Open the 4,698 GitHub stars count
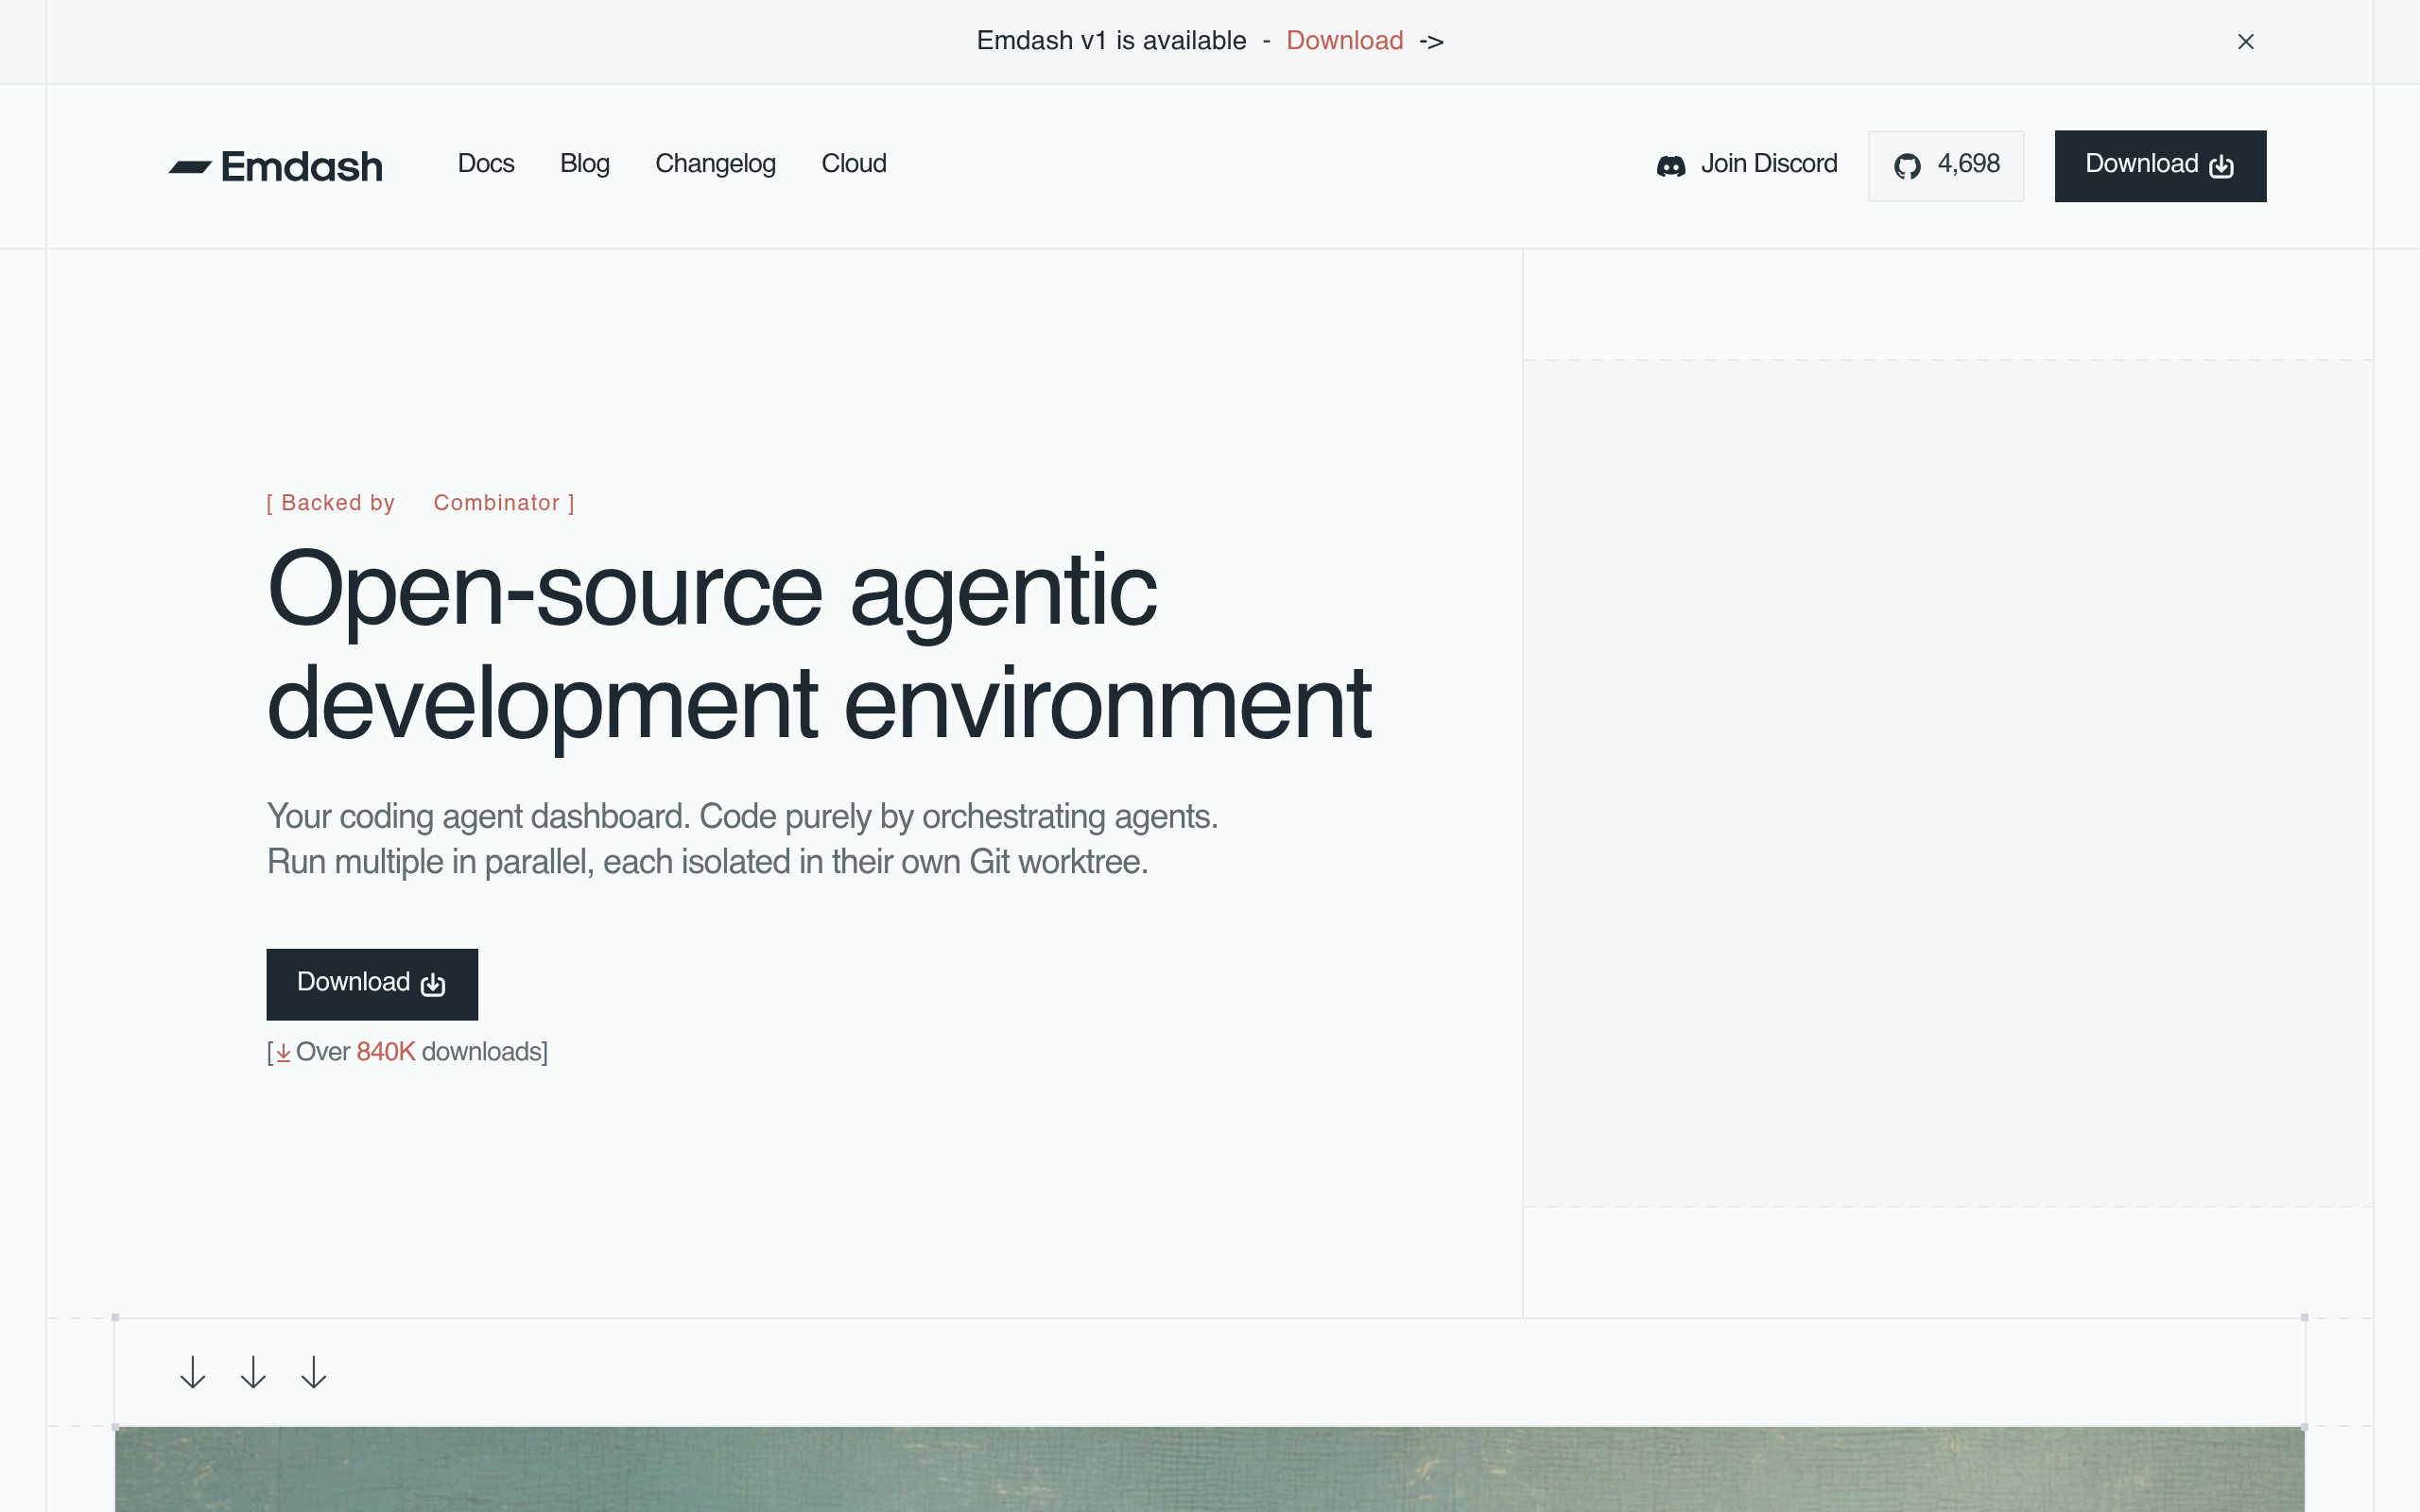2420x1512 pixels. point(1946,166)
